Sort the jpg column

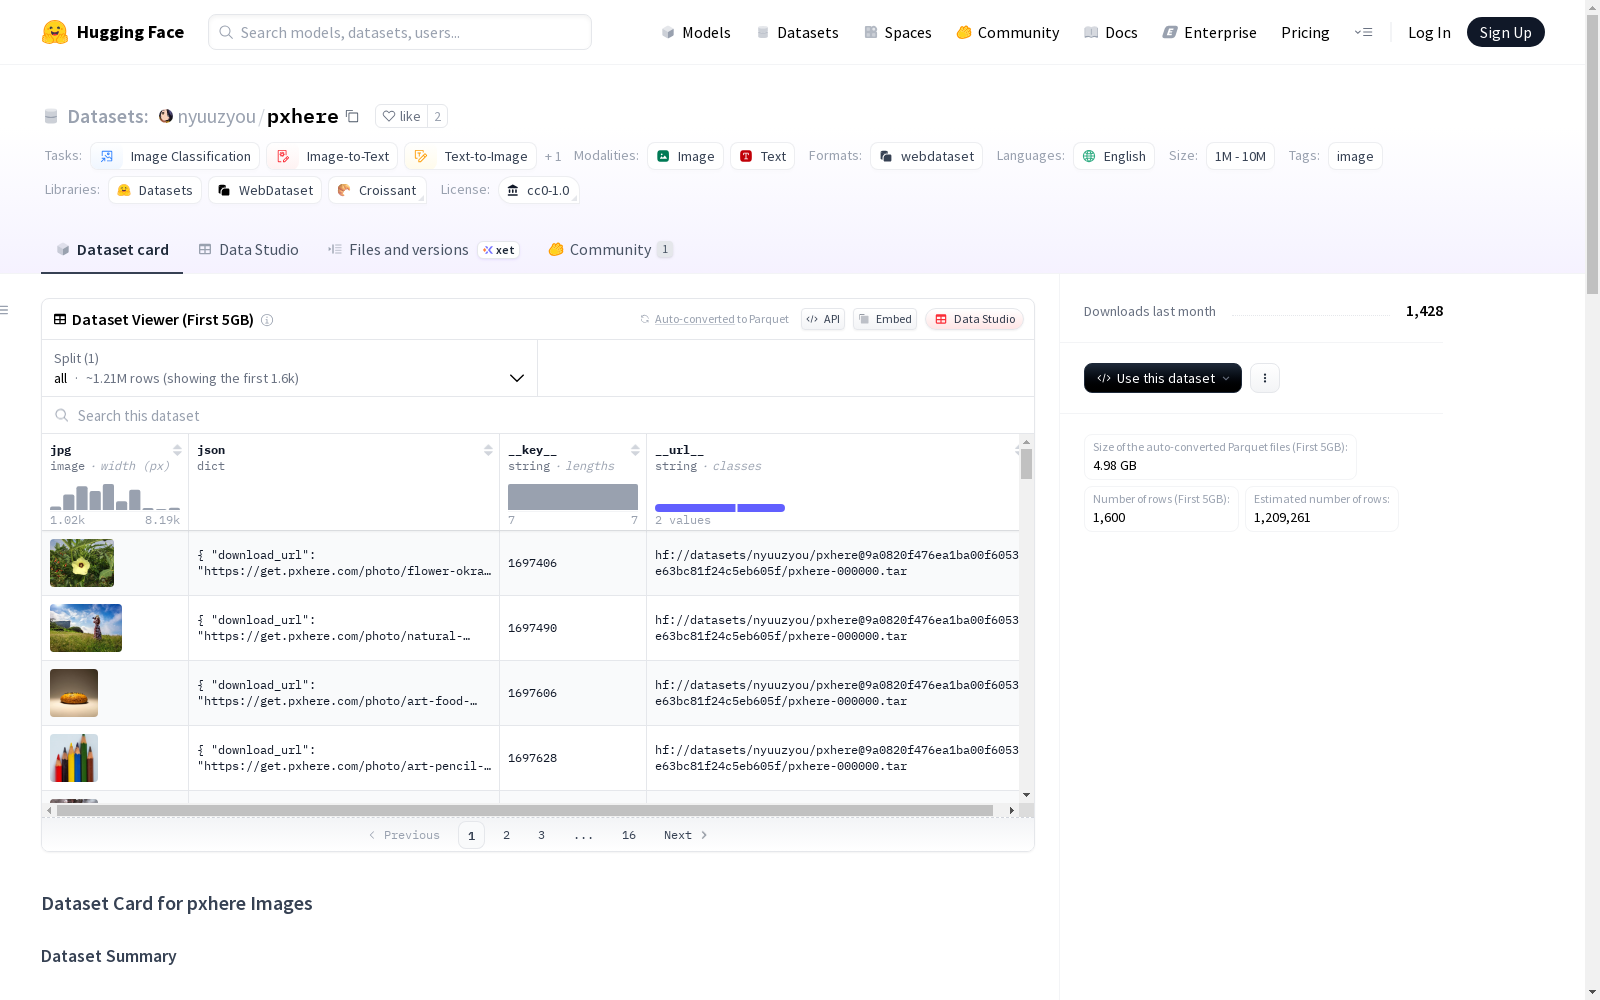click(x=177, y=450)
